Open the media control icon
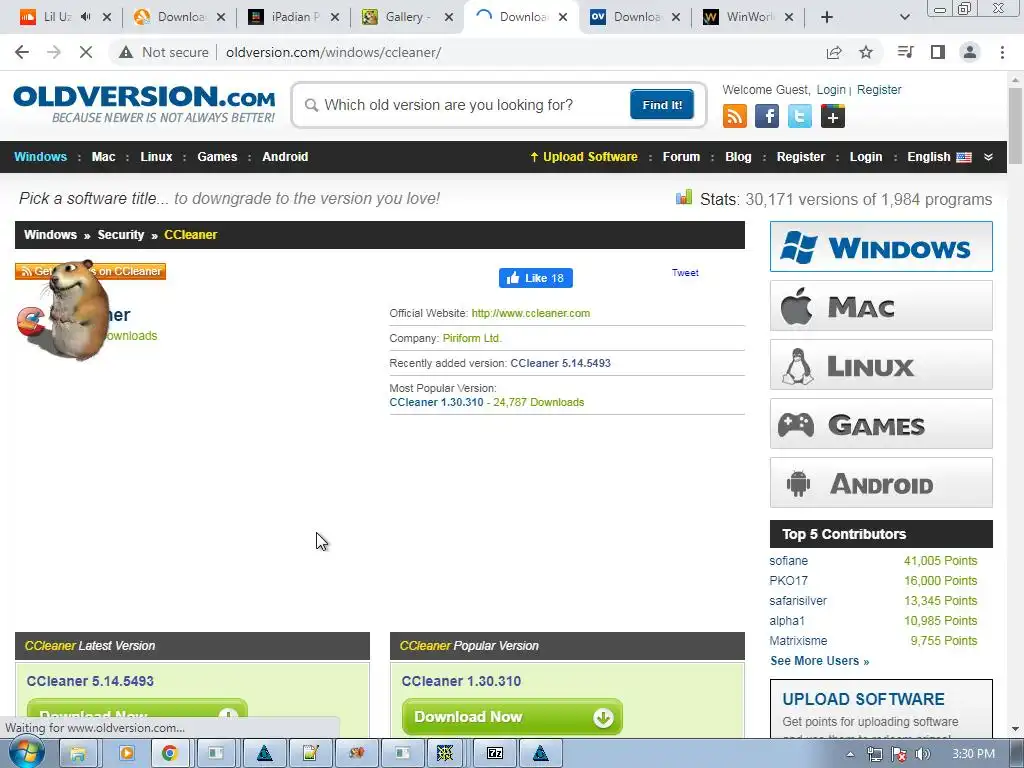 905,52
